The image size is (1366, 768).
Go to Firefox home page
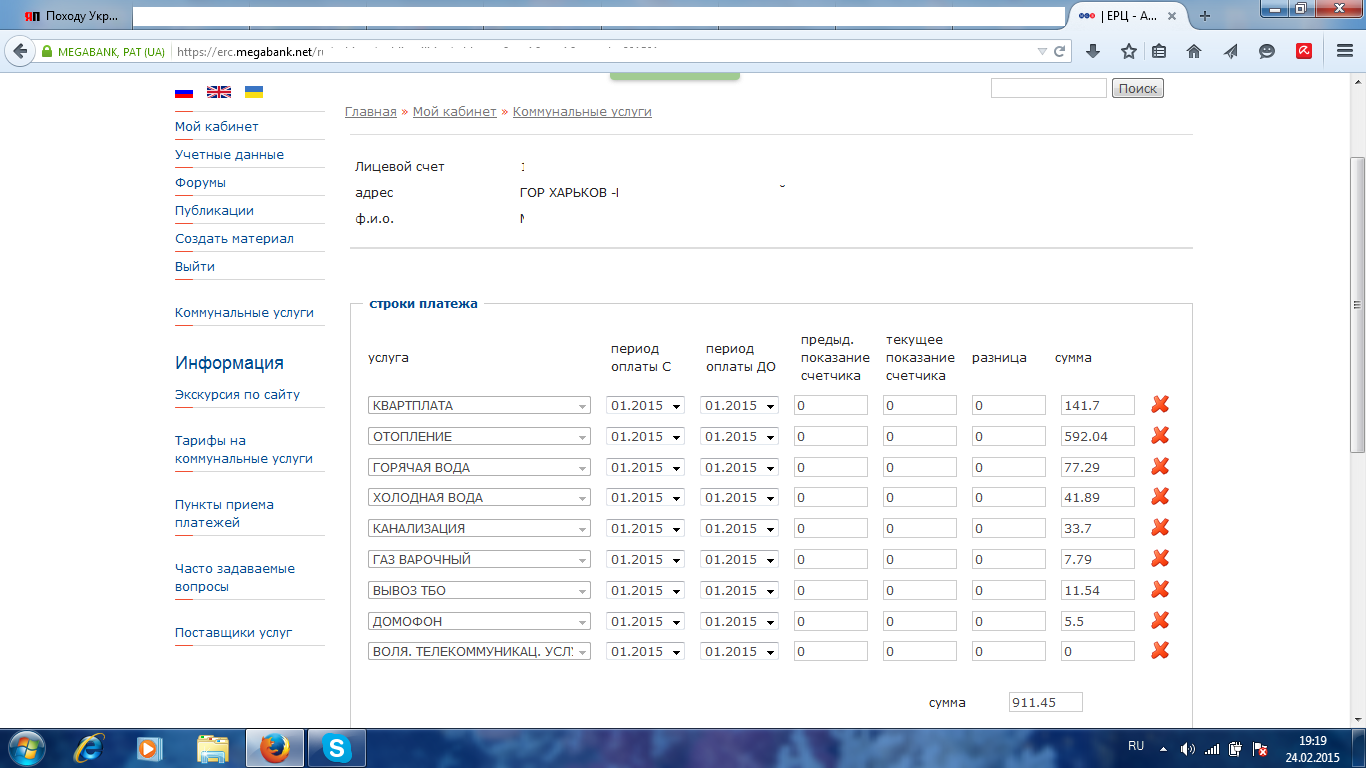pyautogui.click(x=1194, y=51)
